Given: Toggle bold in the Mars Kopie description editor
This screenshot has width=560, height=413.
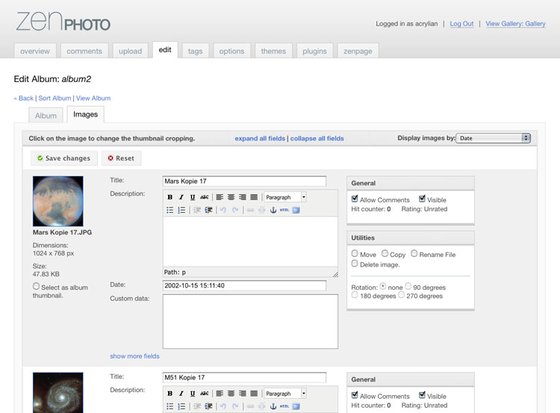Looking at the screenshot, I should click(x=170, y=197).
